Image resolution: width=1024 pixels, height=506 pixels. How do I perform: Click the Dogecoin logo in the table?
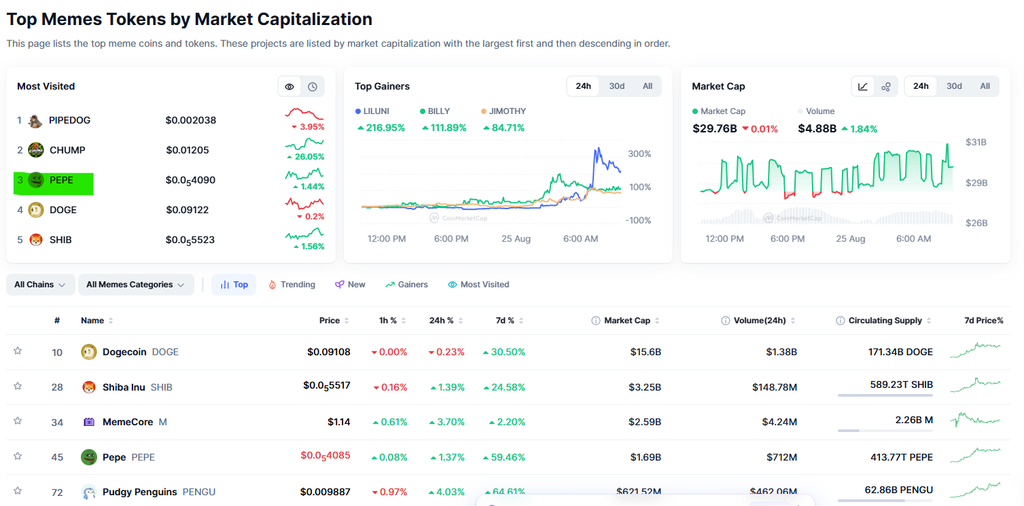point(89,352)
